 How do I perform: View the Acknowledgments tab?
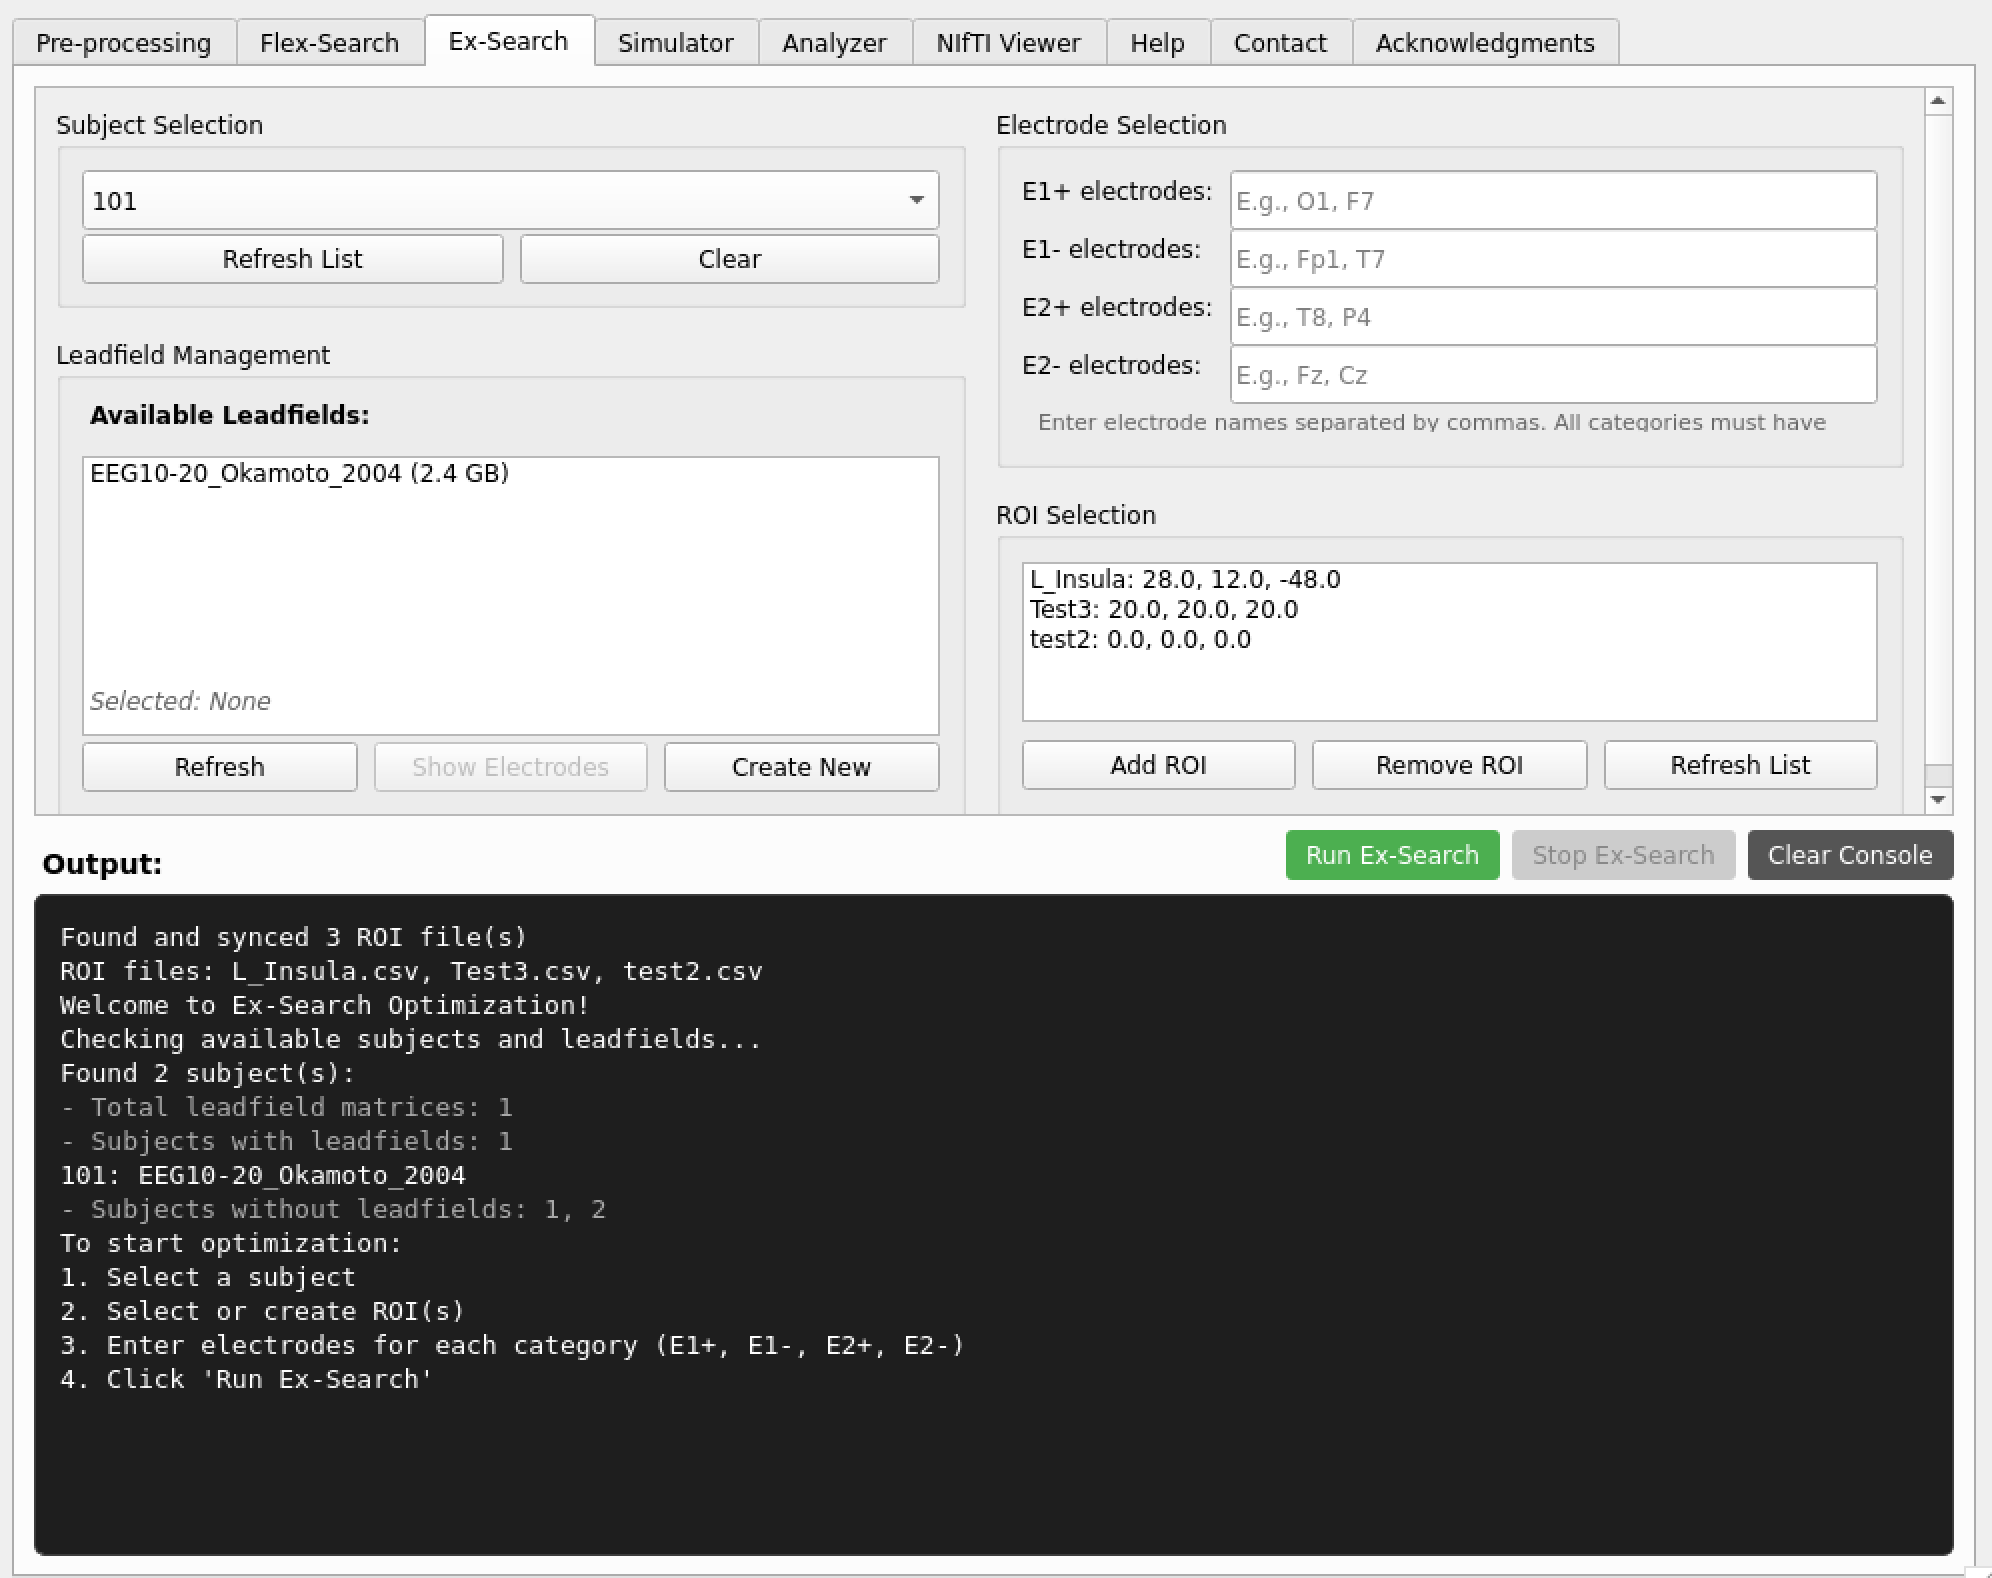point(1486,43)
